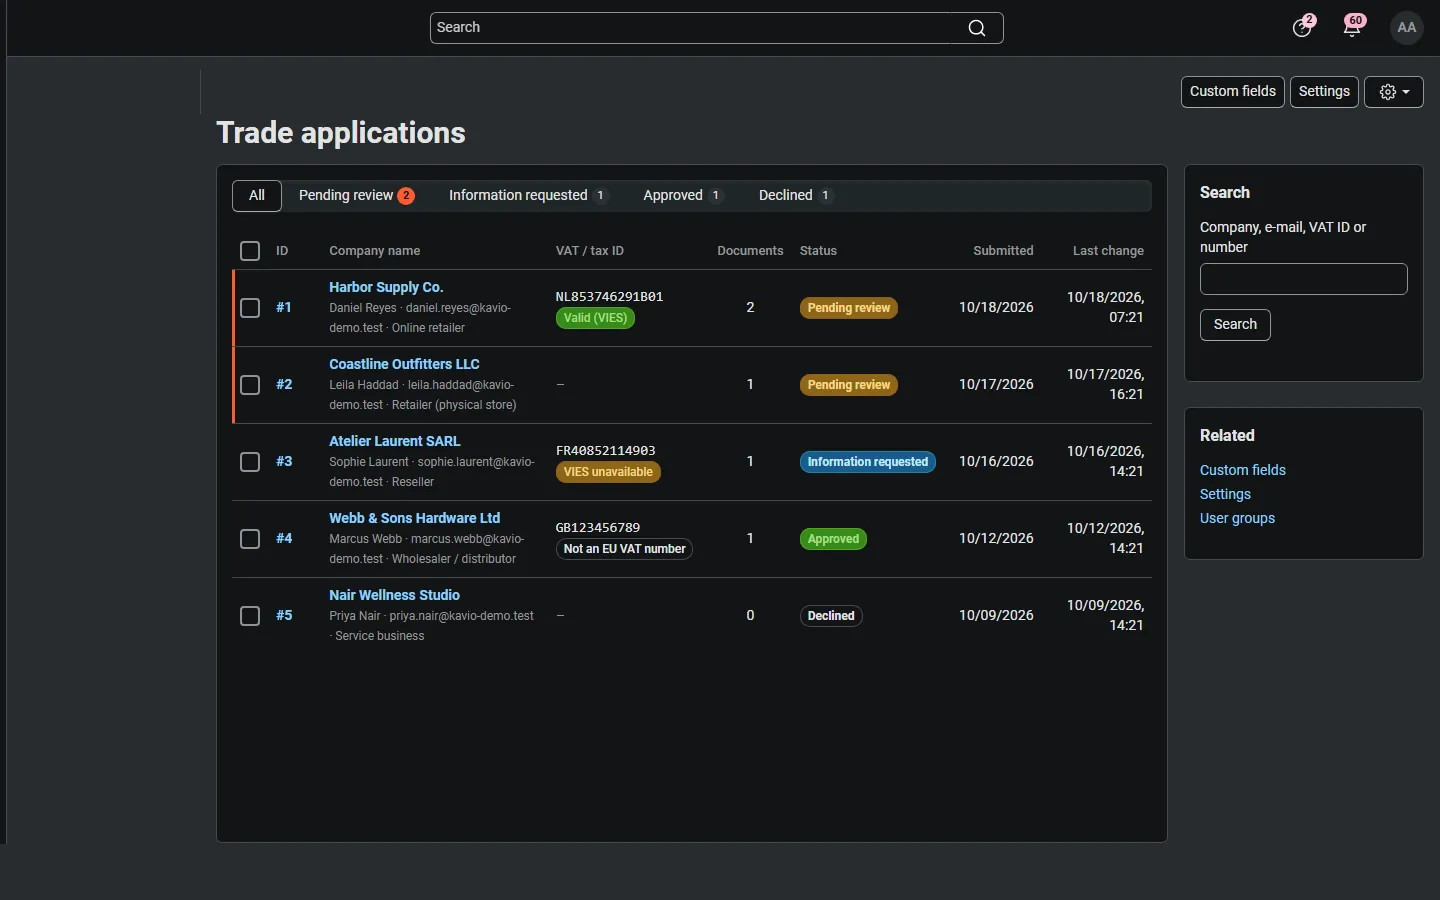Check the box for Coastline Outfitters LLC
This screenshot has height=900, width=1440.
pos(250,385)
